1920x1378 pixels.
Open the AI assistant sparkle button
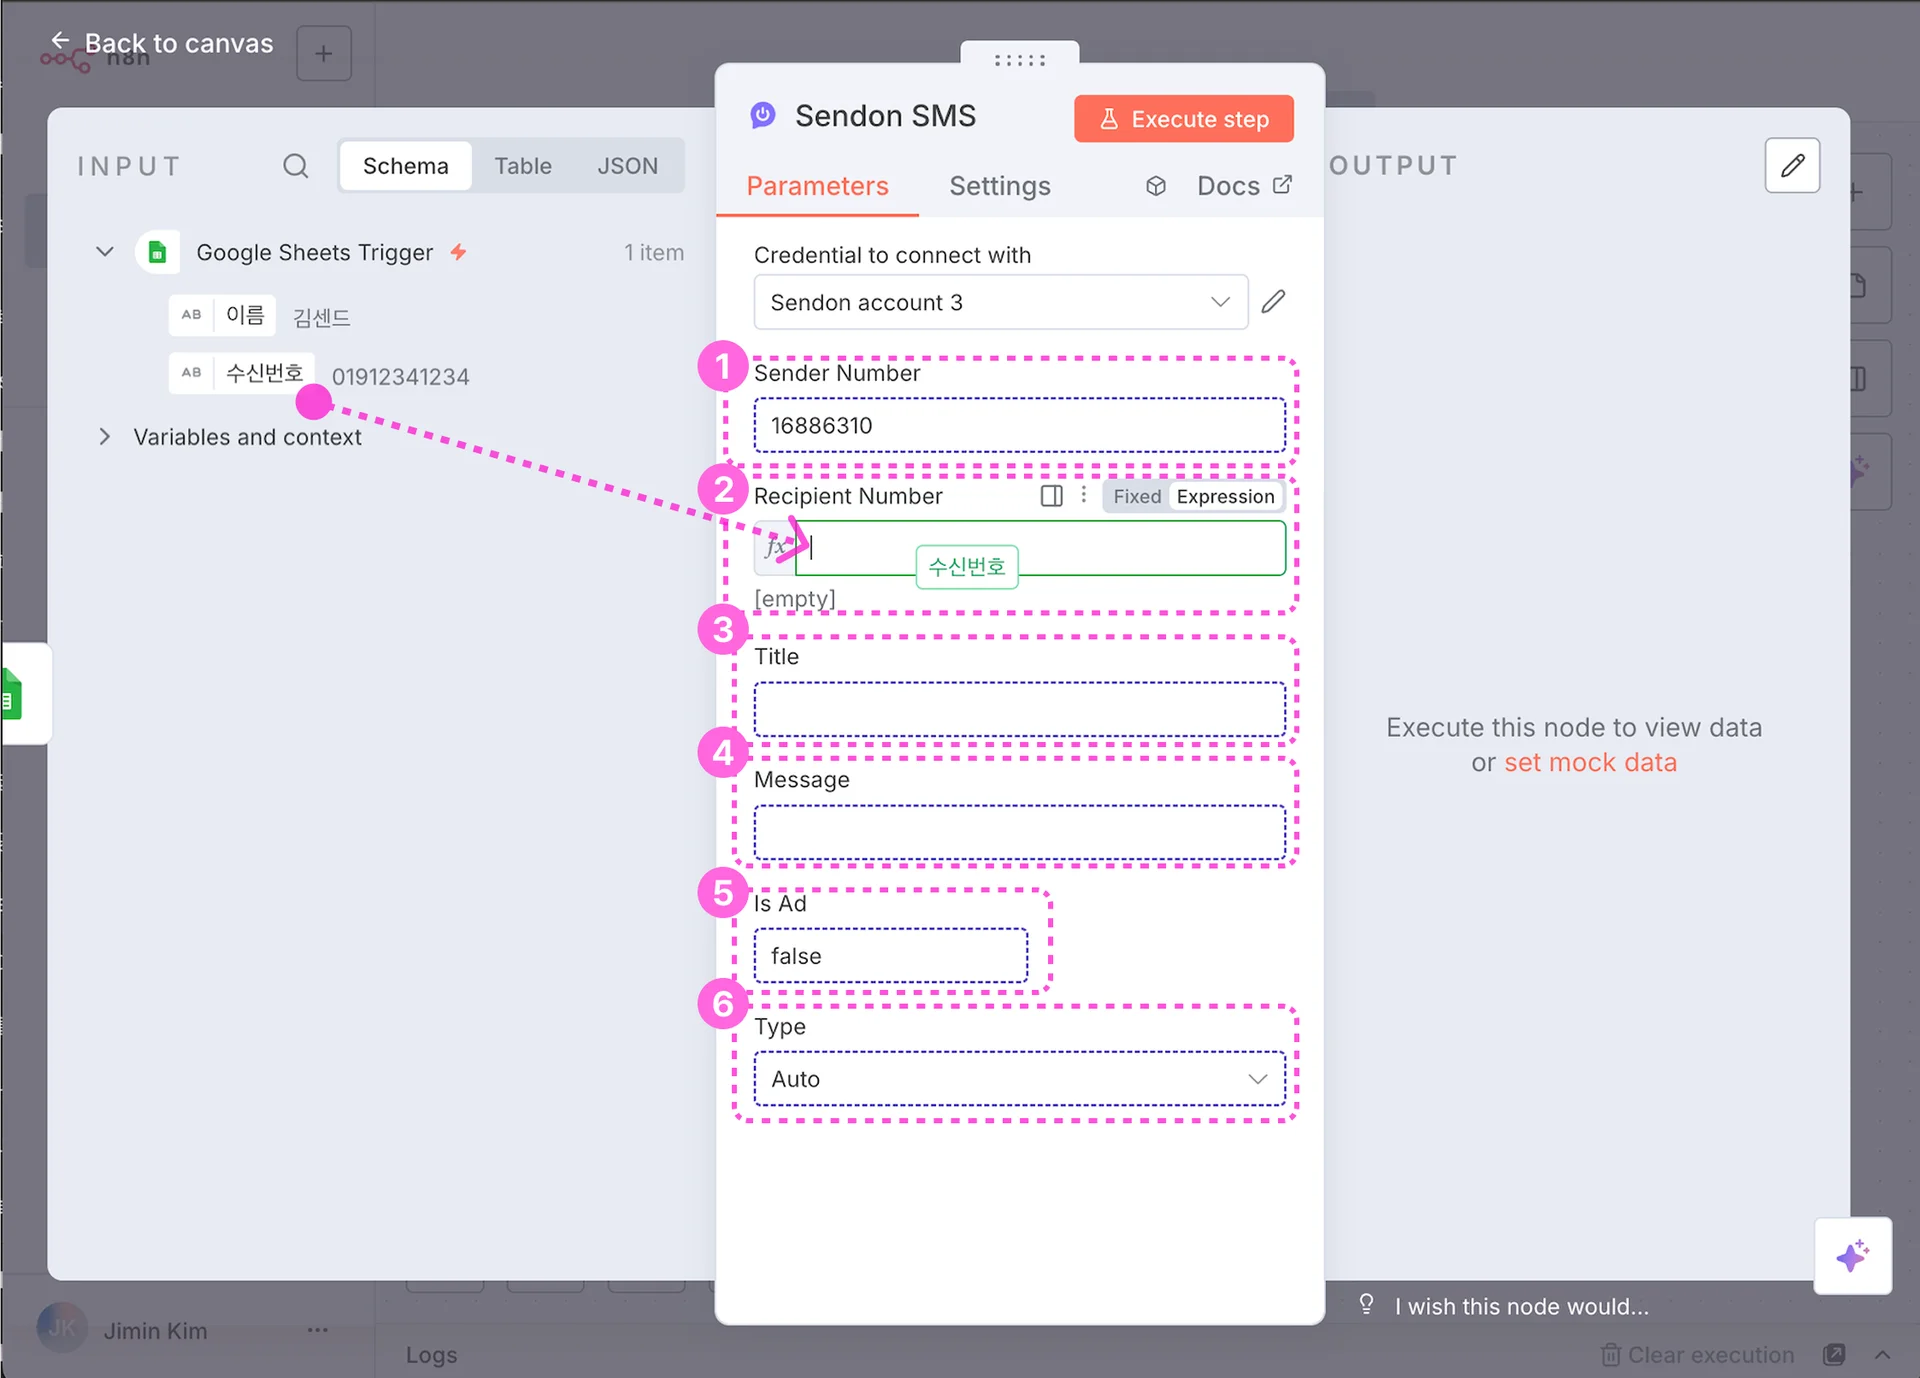coord(1852,1256)
